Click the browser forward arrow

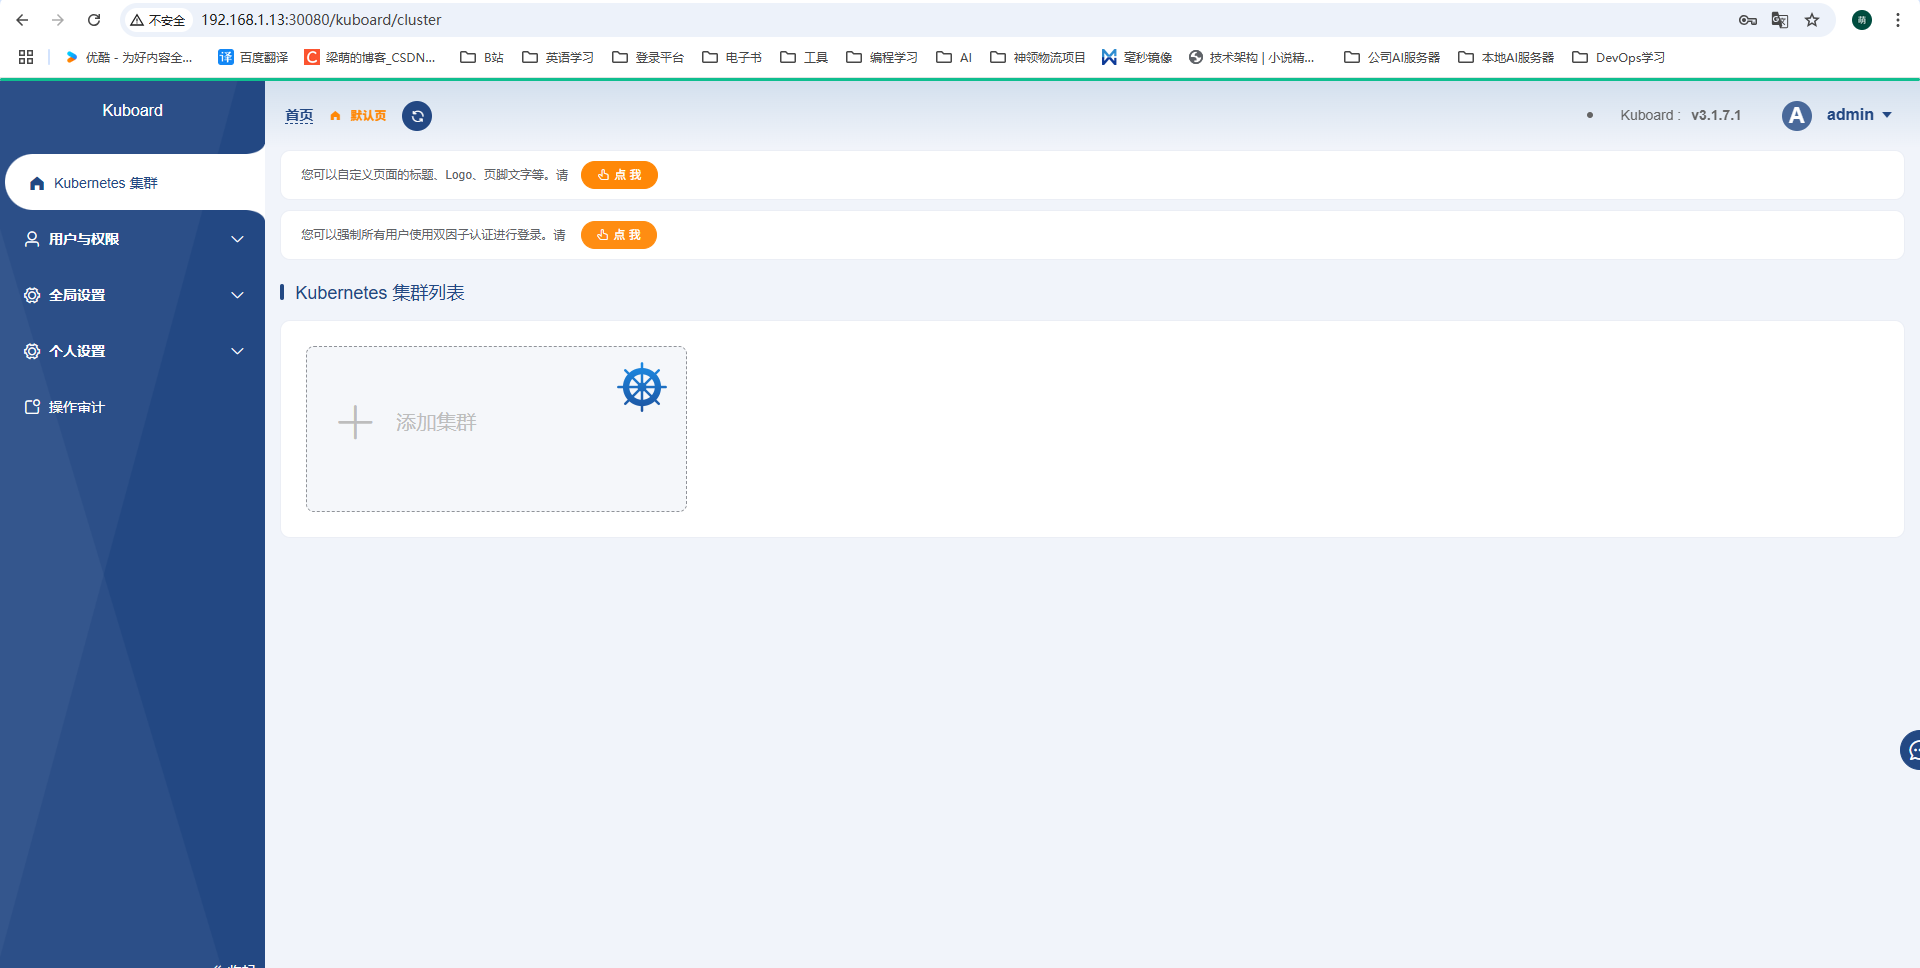58,20
